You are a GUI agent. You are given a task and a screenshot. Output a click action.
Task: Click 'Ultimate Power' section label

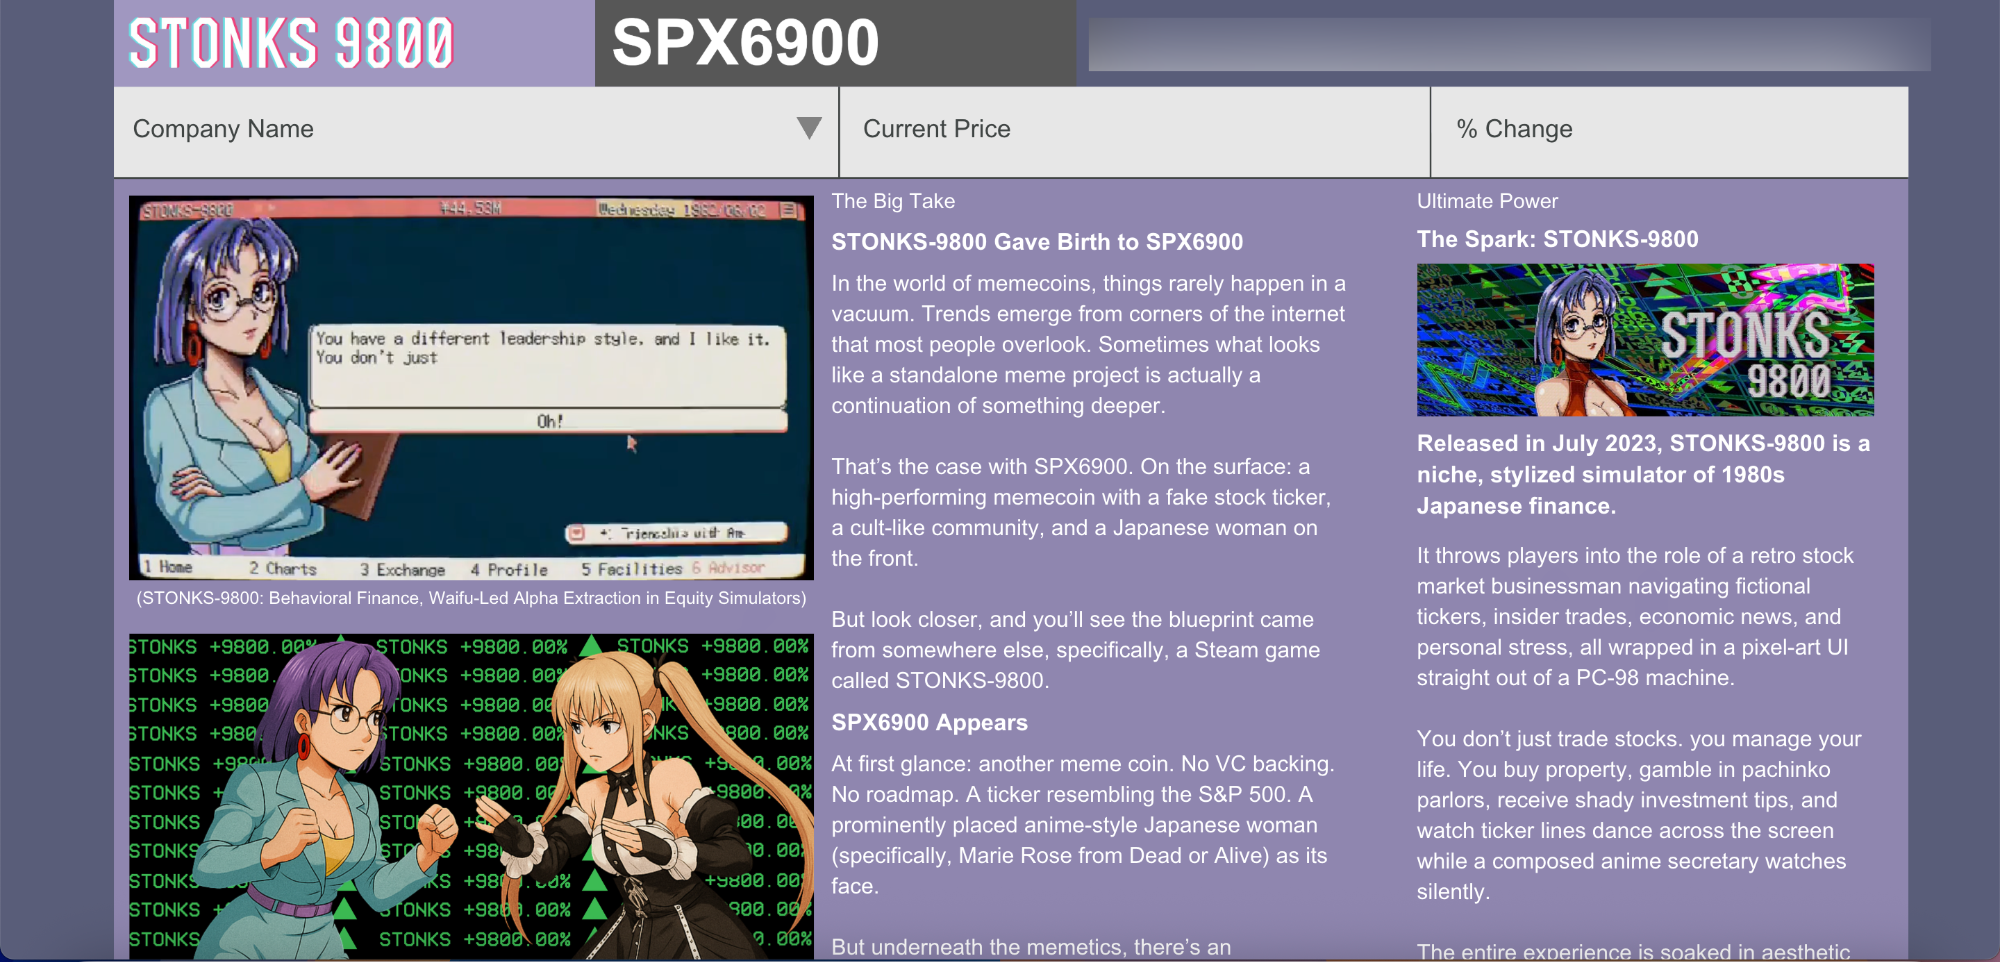[1487, 201]
